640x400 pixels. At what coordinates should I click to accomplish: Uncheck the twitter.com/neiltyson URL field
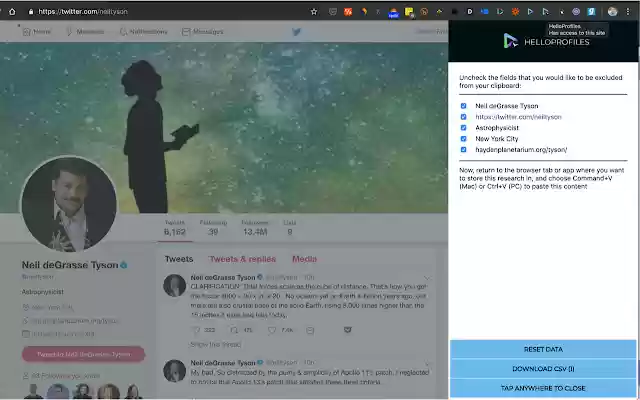pyautogui.click(x=463, y=117)
